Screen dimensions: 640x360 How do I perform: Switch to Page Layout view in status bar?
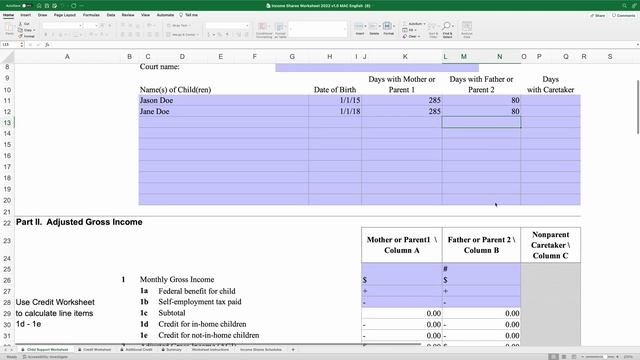tap(564, 357)
